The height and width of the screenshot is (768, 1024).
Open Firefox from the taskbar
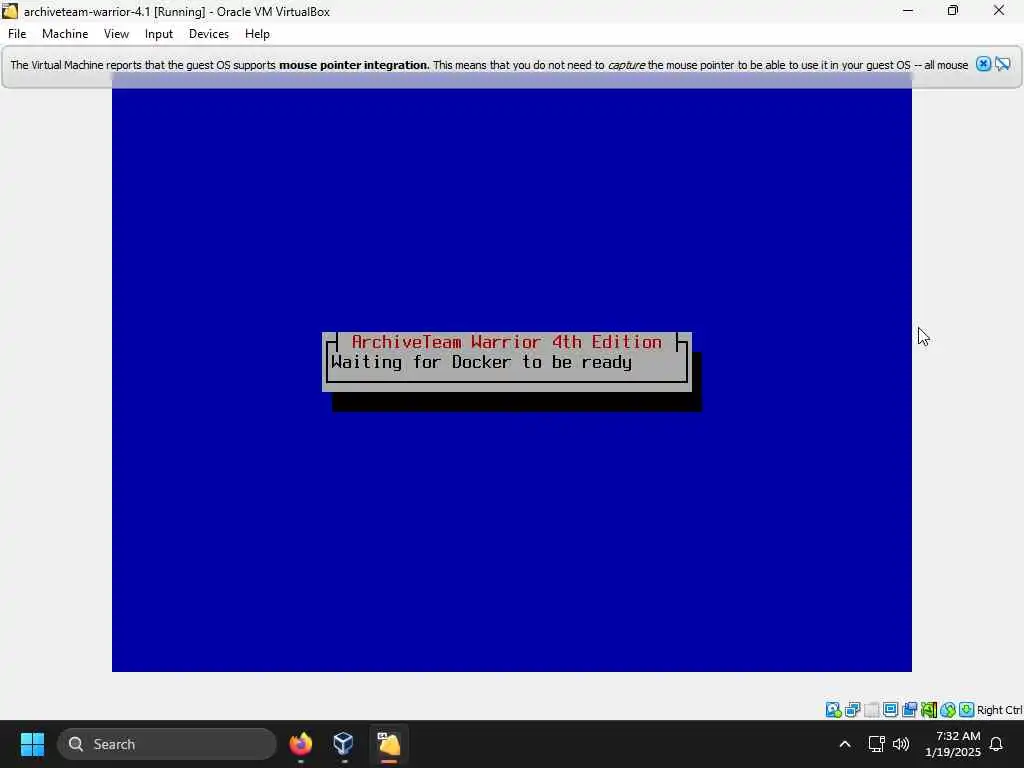(300, 744)
